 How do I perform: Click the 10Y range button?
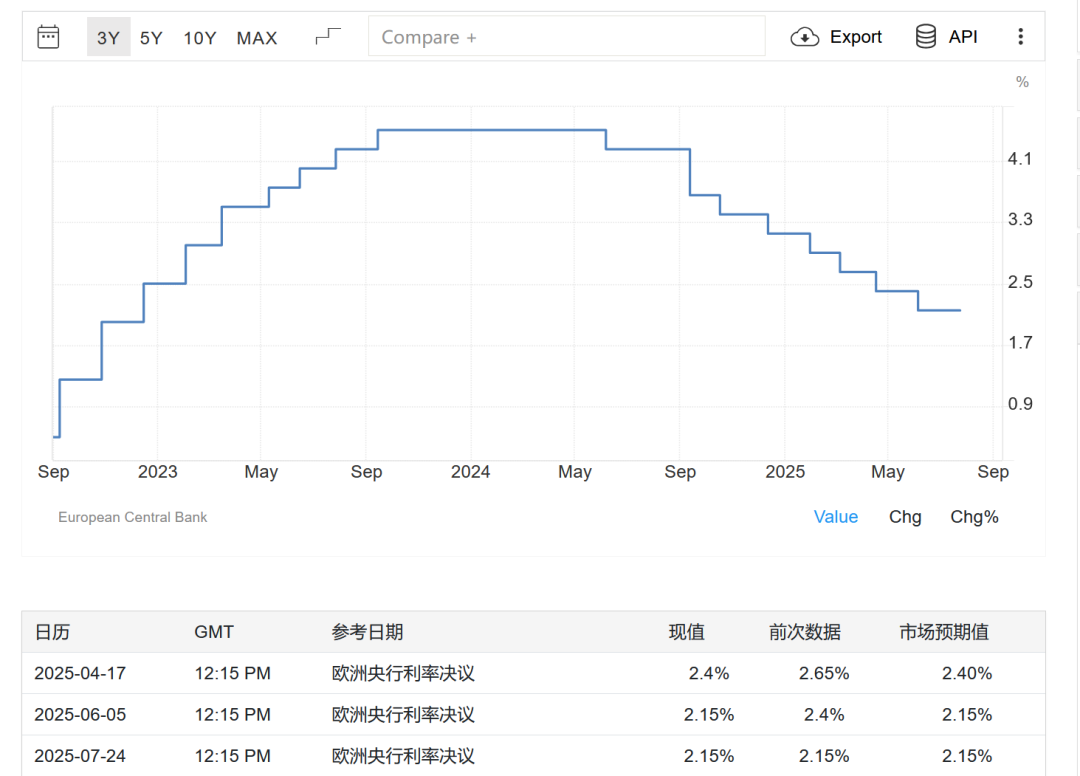tap(200, 37)
